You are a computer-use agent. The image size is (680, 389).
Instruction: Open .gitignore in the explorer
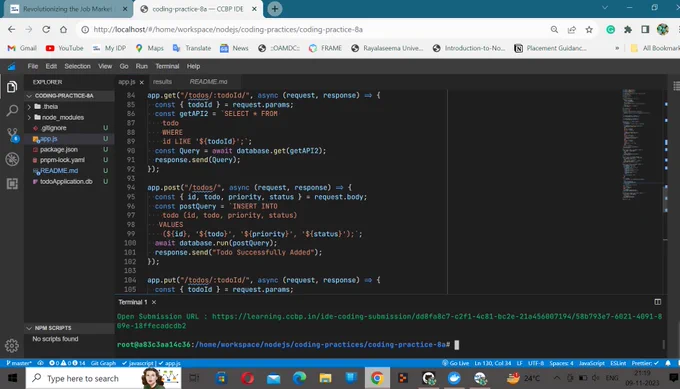point(53,128)
